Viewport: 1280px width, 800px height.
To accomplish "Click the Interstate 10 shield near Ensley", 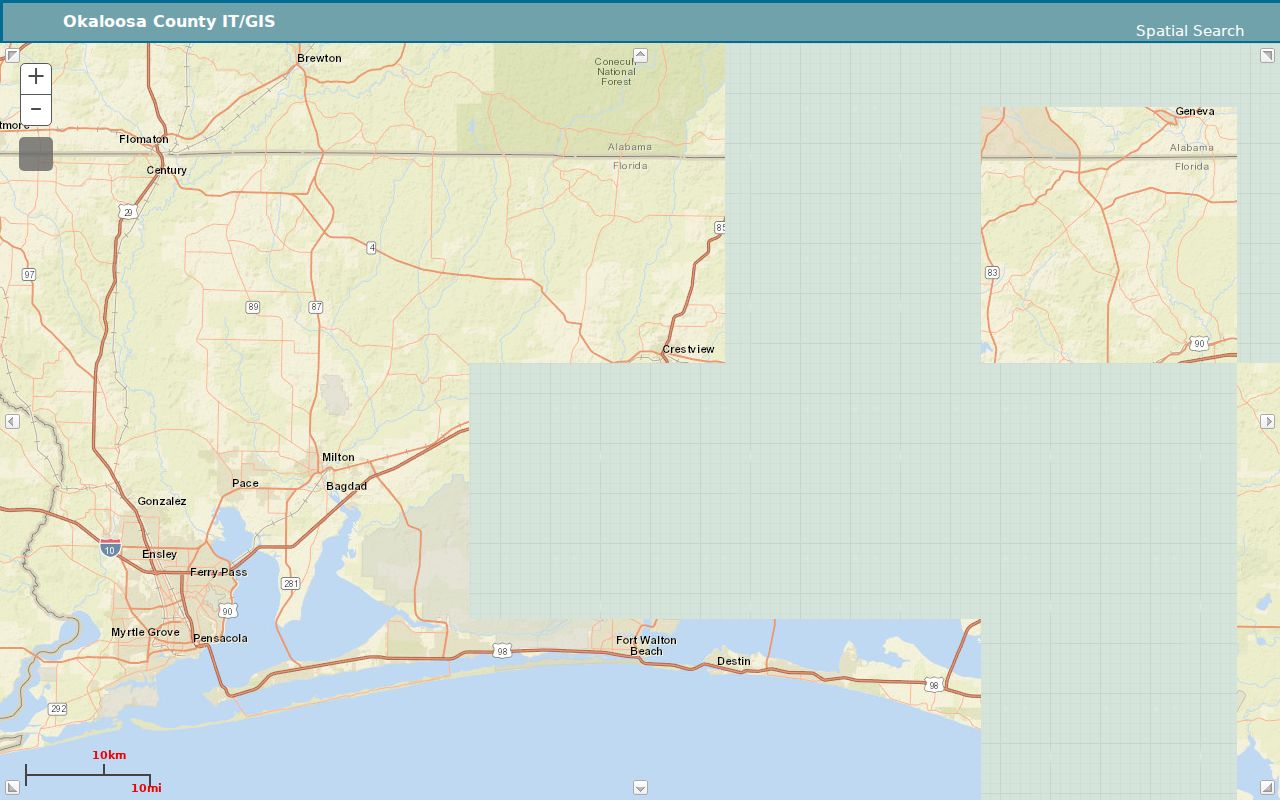I will pos(110,548).
